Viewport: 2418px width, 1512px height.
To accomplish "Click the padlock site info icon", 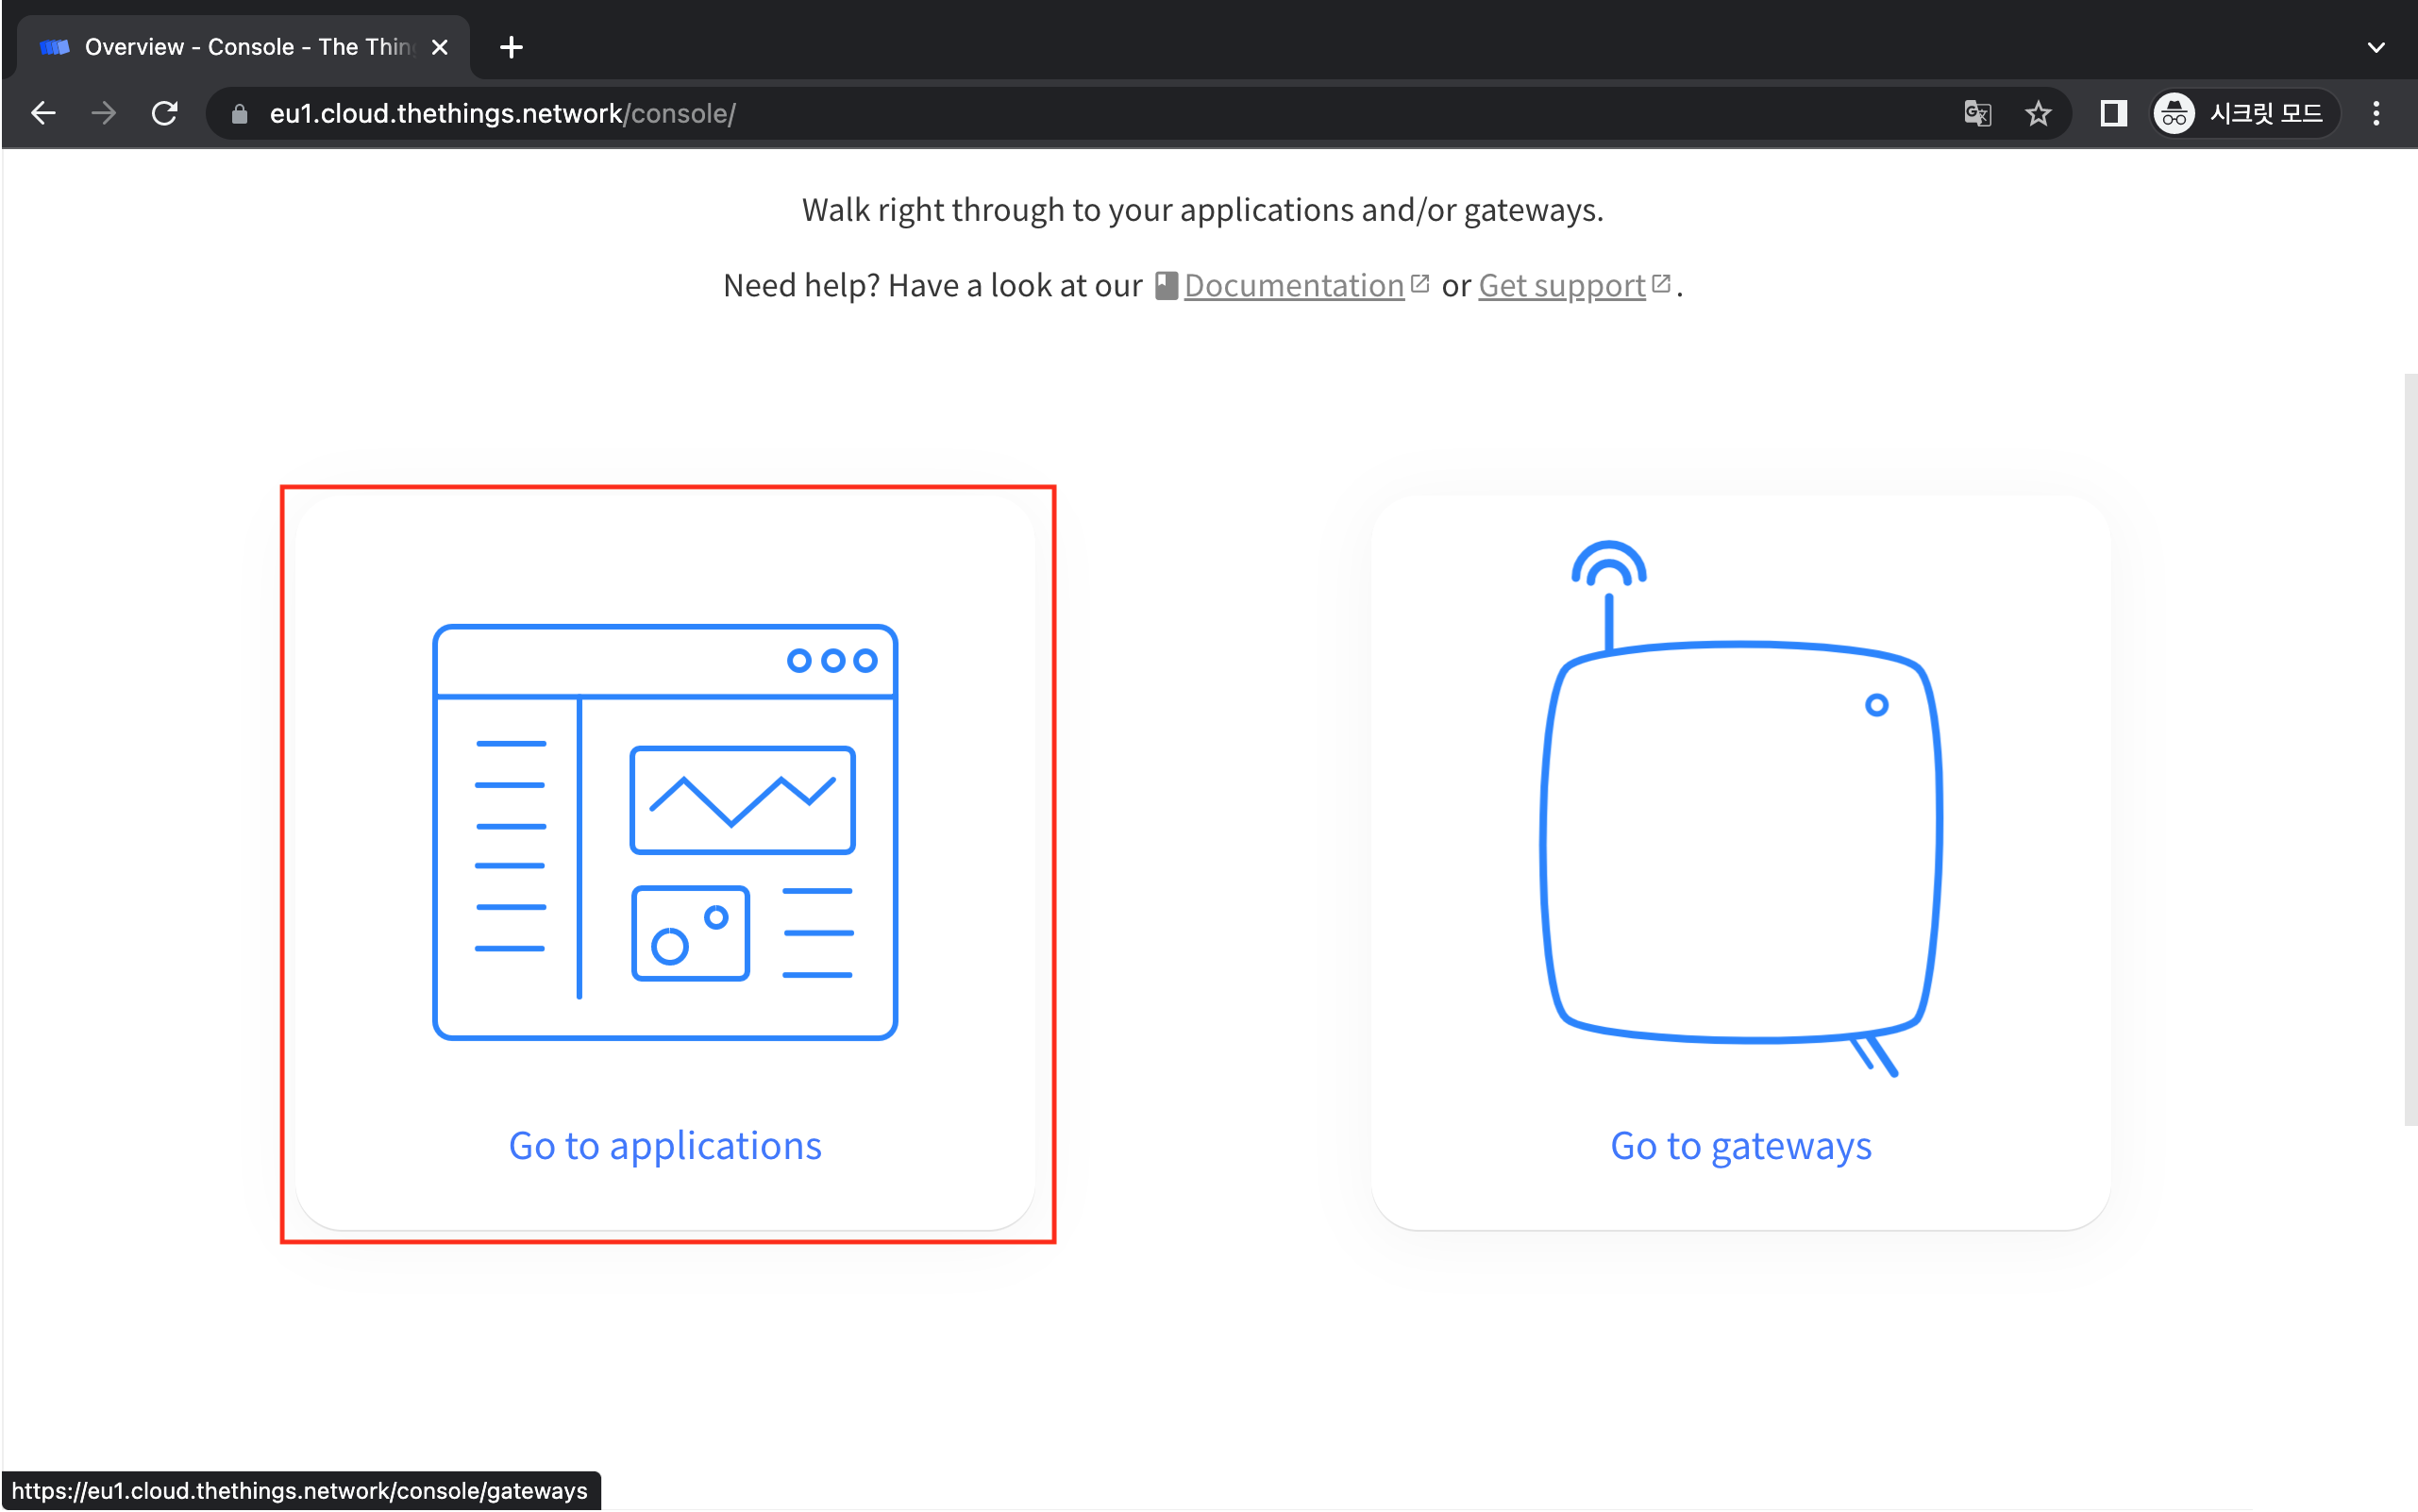I will tap(239, 114).
